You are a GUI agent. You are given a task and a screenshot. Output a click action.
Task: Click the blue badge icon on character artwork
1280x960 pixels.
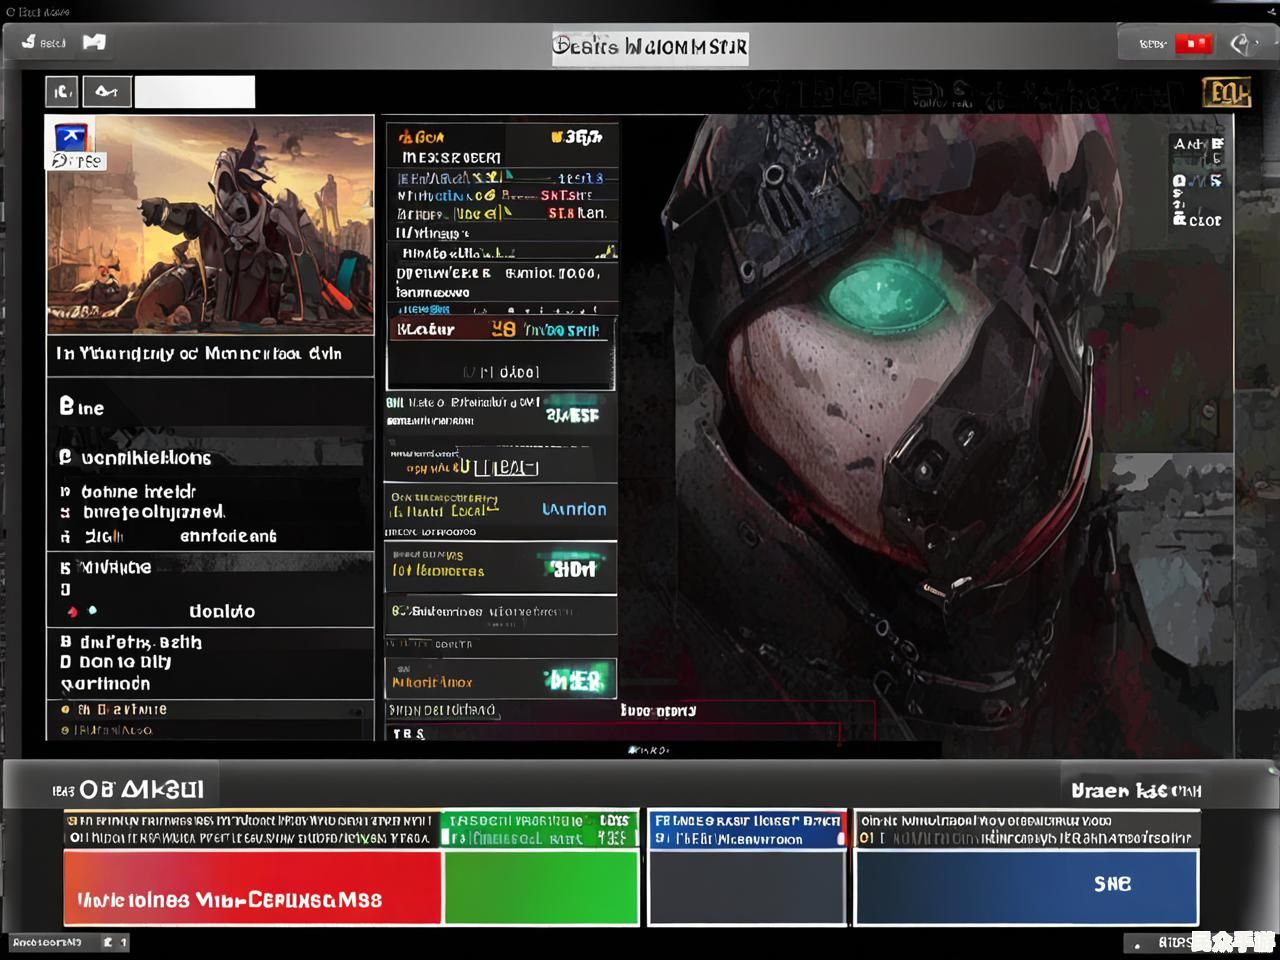[x=70, y=138]
